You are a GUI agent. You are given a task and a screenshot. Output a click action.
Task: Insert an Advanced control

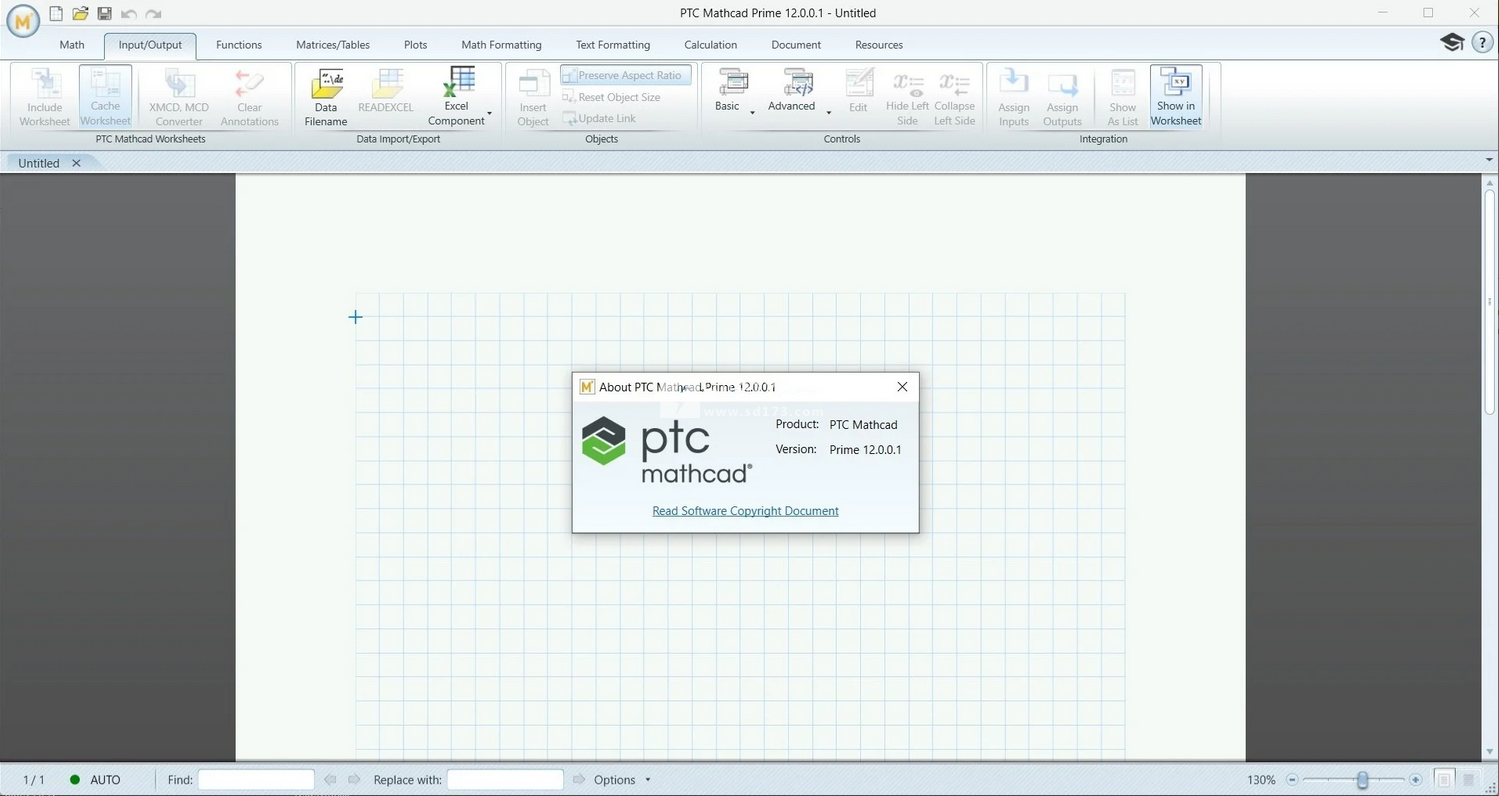[792, 90]
